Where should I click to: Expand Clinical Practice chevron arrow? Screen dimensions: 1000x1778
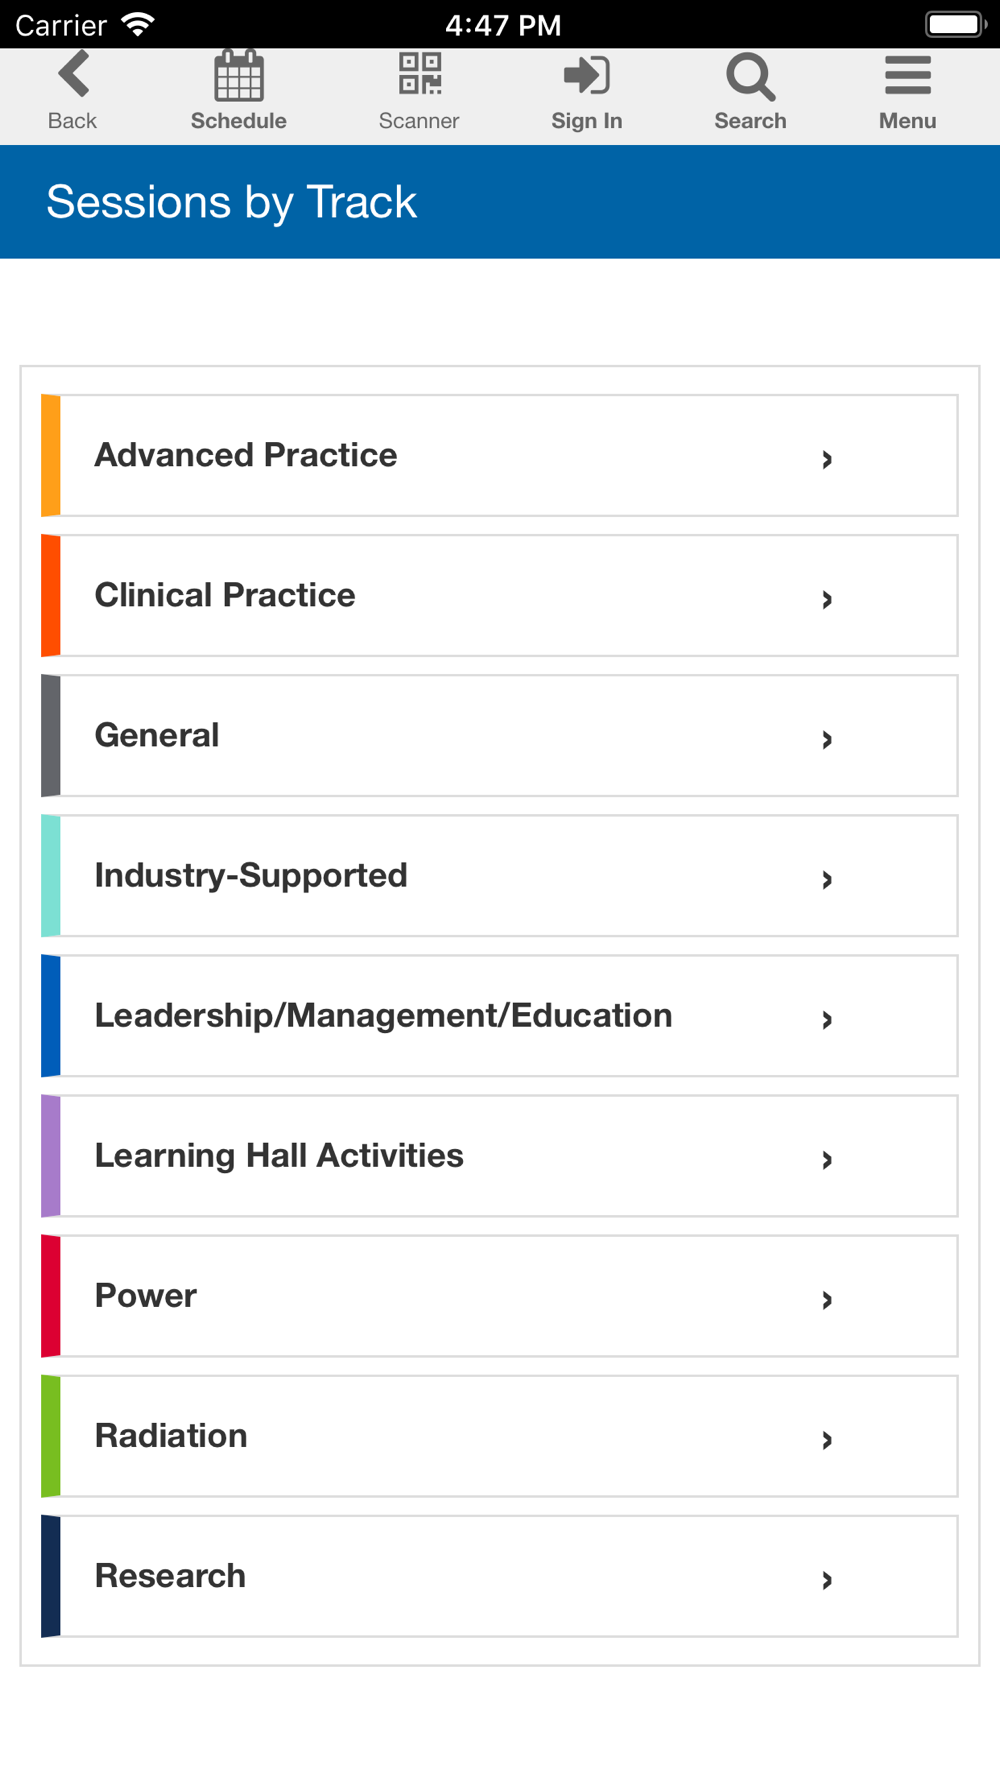pyautogui.click(x=827, y=599)
